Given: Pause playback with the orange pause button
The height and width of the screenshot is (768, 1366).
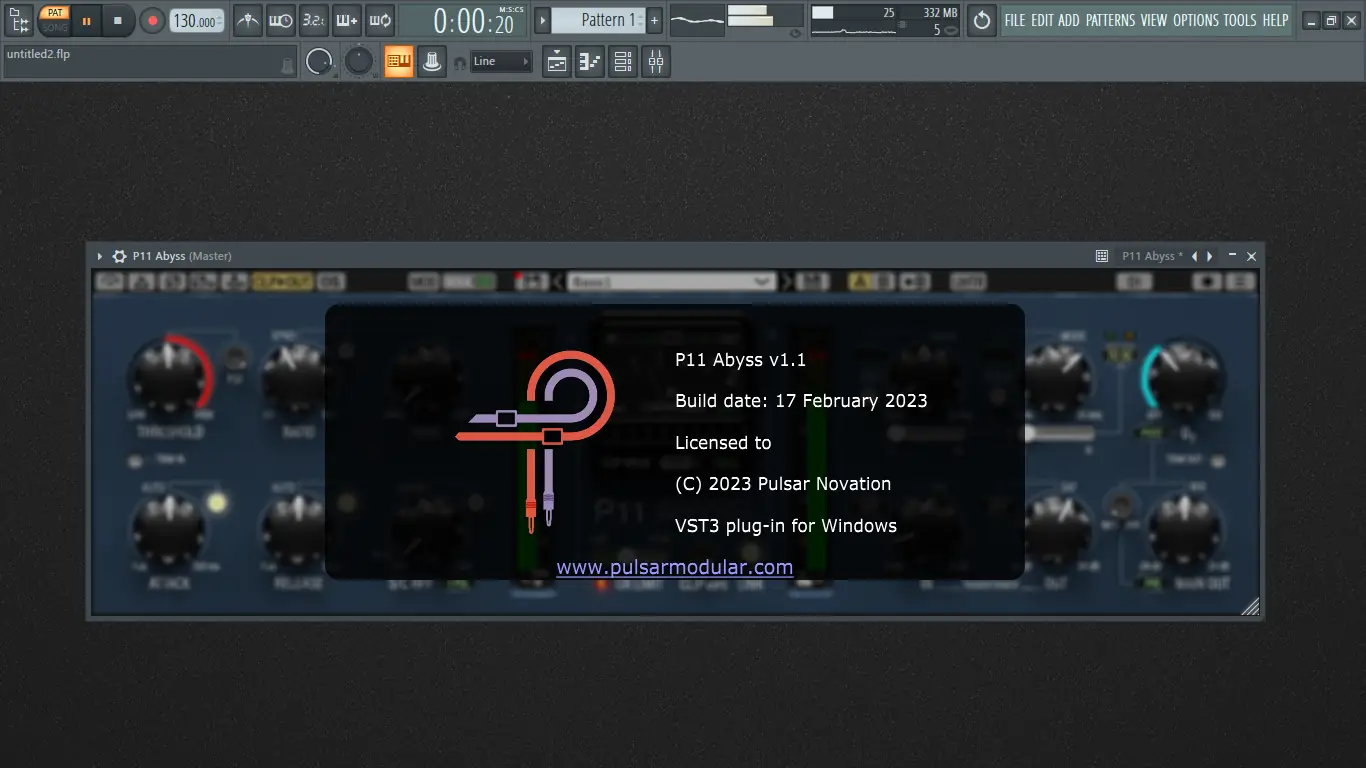Looking at the screenshot, I should pos(86,20).
